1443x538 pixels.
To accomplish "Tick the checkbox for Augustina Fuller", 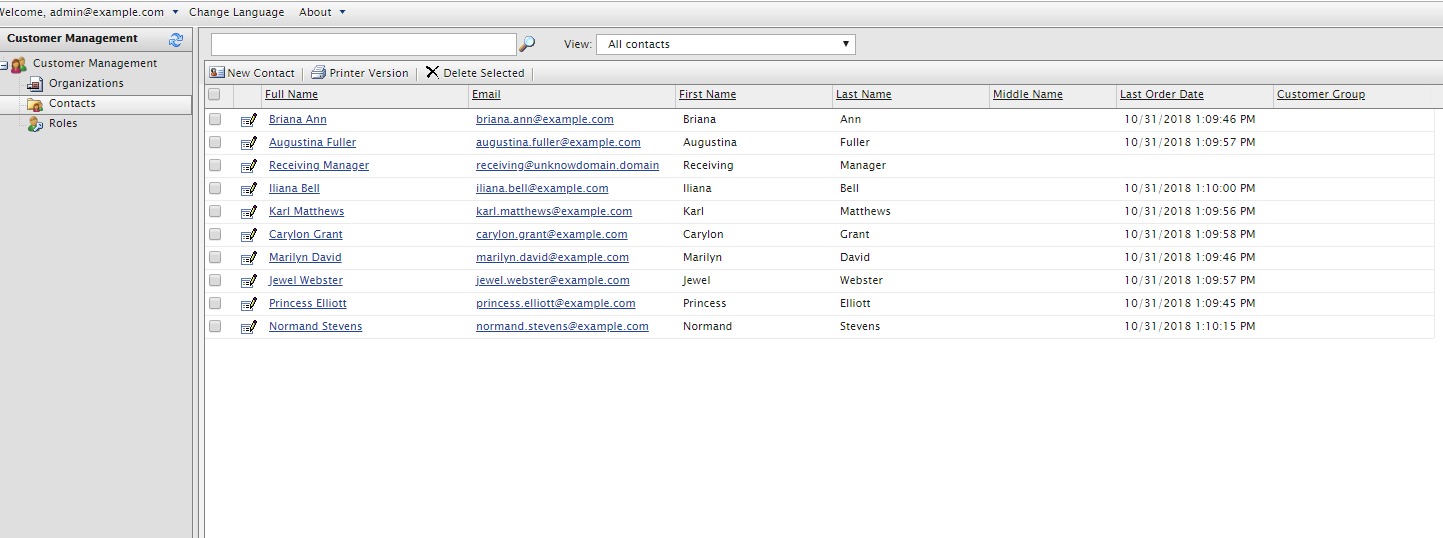I will click(x=215, y=143).
